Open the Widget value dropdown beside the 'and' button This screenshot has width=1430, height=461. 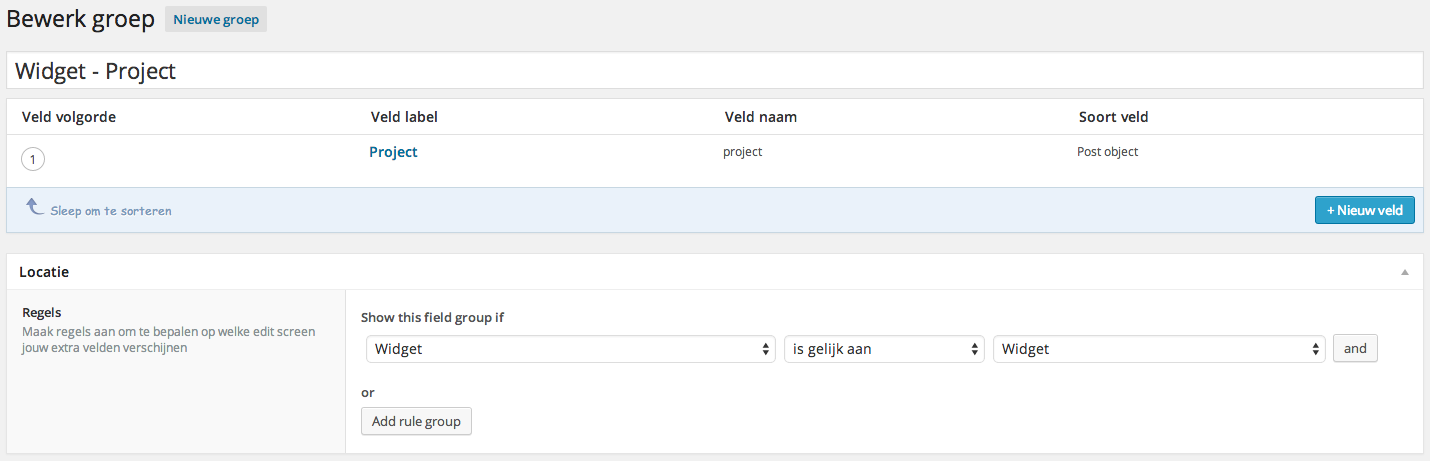[1159, 349]
